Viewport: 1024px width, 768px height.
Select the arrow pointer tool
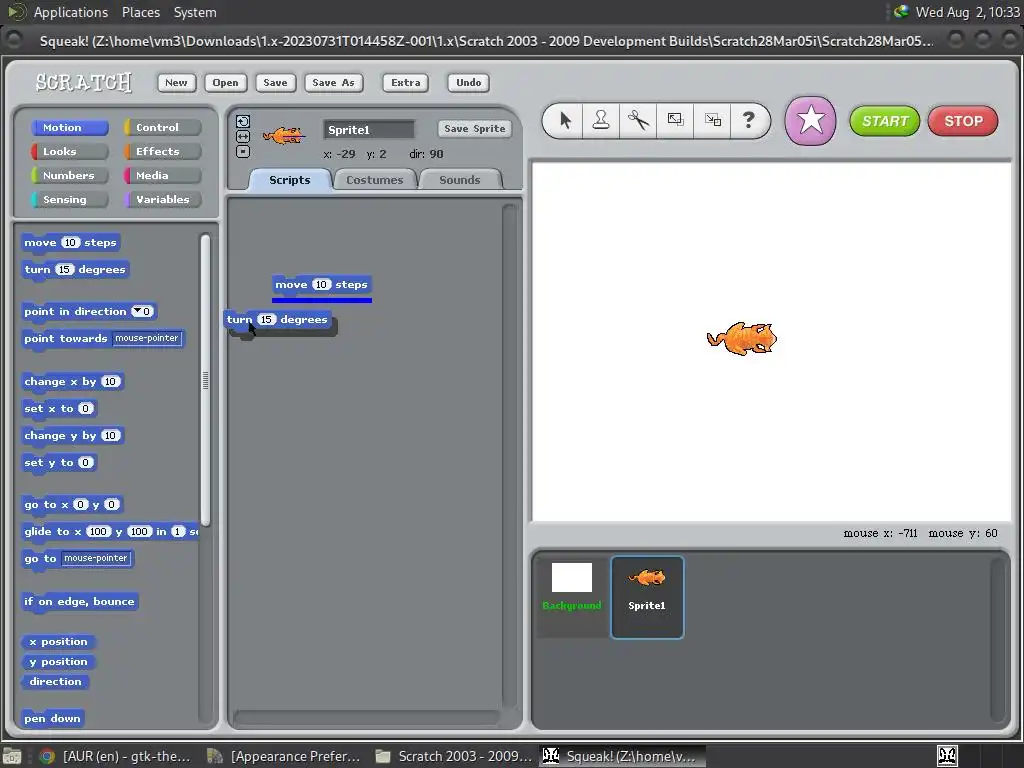(x=566, y=120)
